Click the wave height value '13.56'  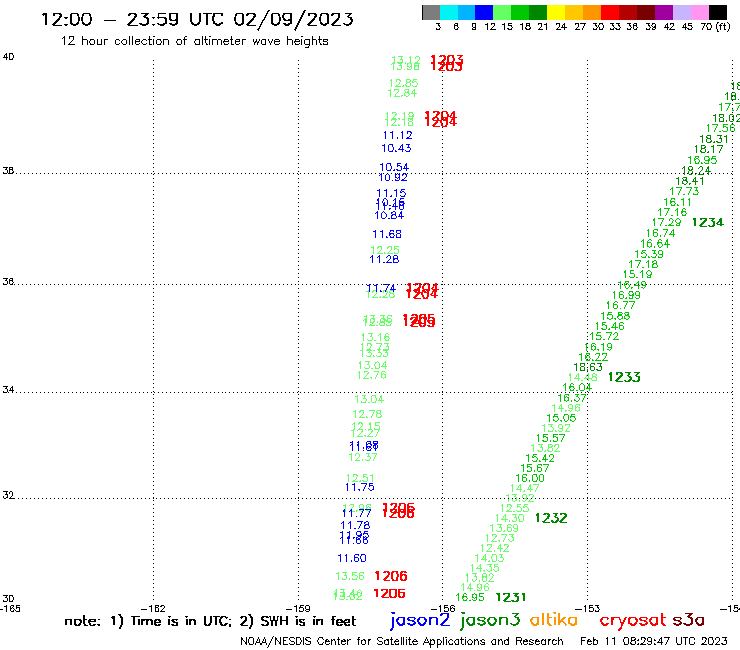coord(350,576)
